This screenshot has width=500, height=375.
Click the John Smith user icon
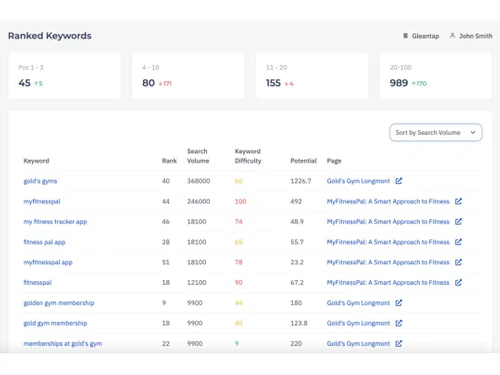(x=452, y=36)
